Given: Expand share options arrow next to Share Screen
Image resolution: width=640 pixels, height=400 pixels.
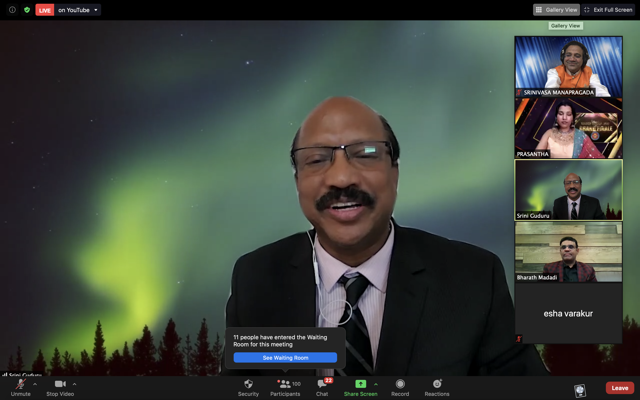Looking at the screenshot, I should 376,384.
